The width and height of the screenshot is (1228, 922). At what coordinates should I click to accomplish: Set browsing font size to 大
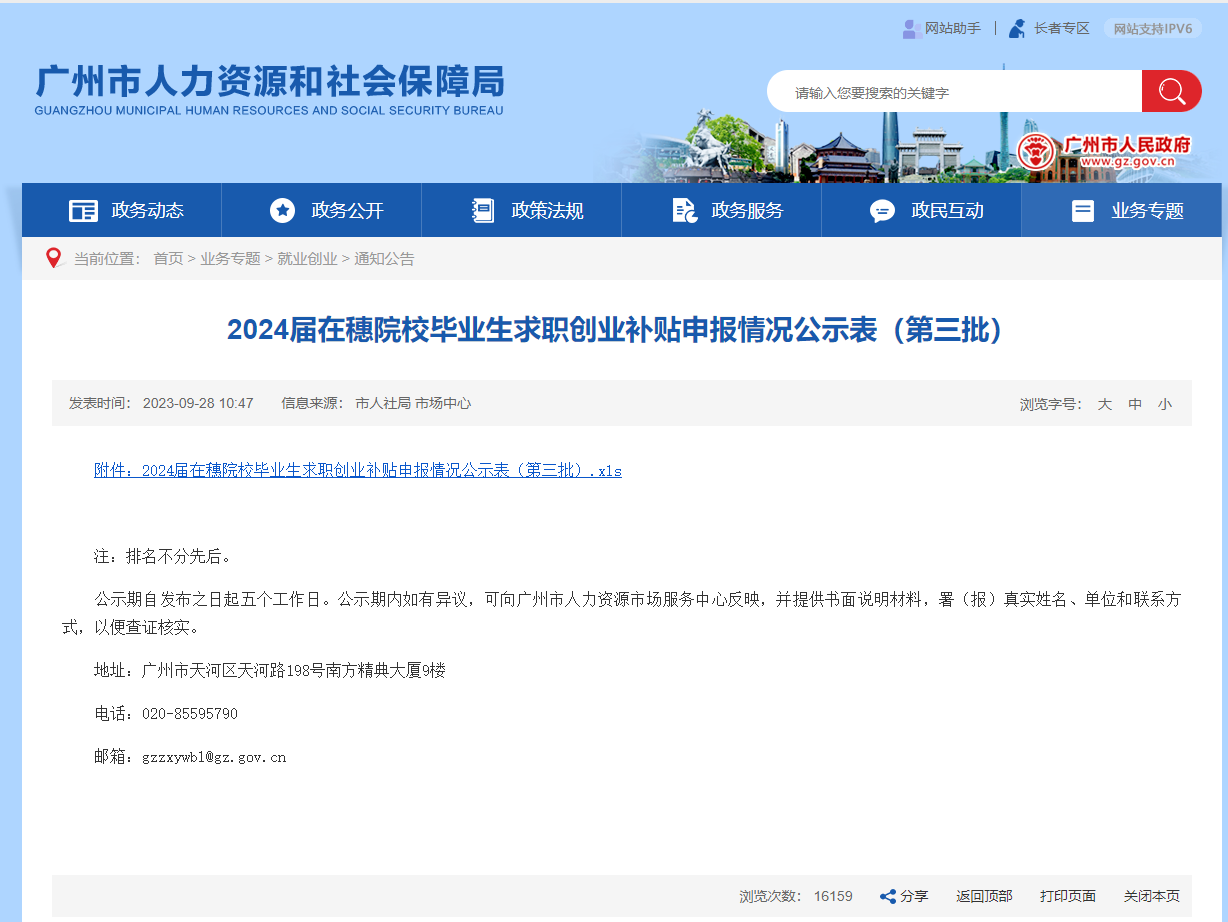(1104, 404)
